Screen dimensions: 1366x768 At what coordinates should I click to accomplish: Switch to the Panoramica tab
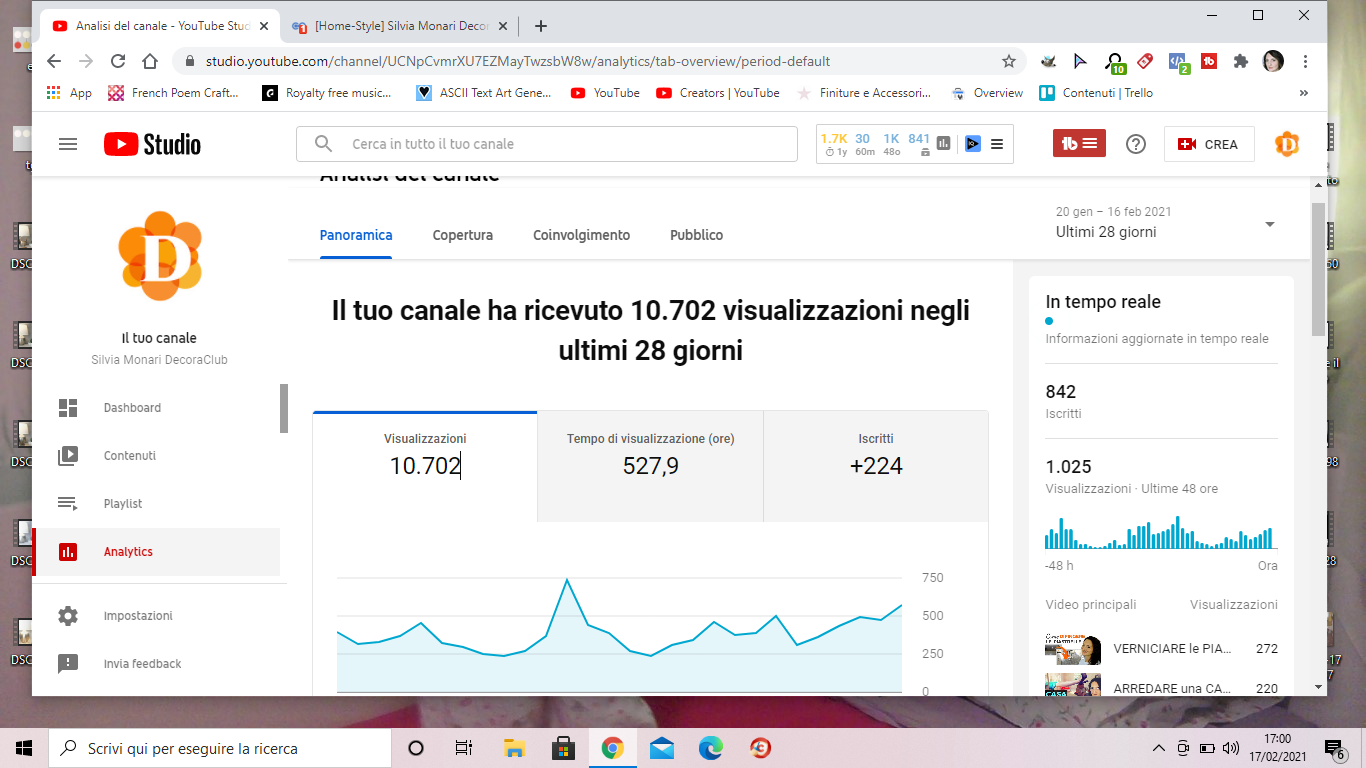(356, 235)
